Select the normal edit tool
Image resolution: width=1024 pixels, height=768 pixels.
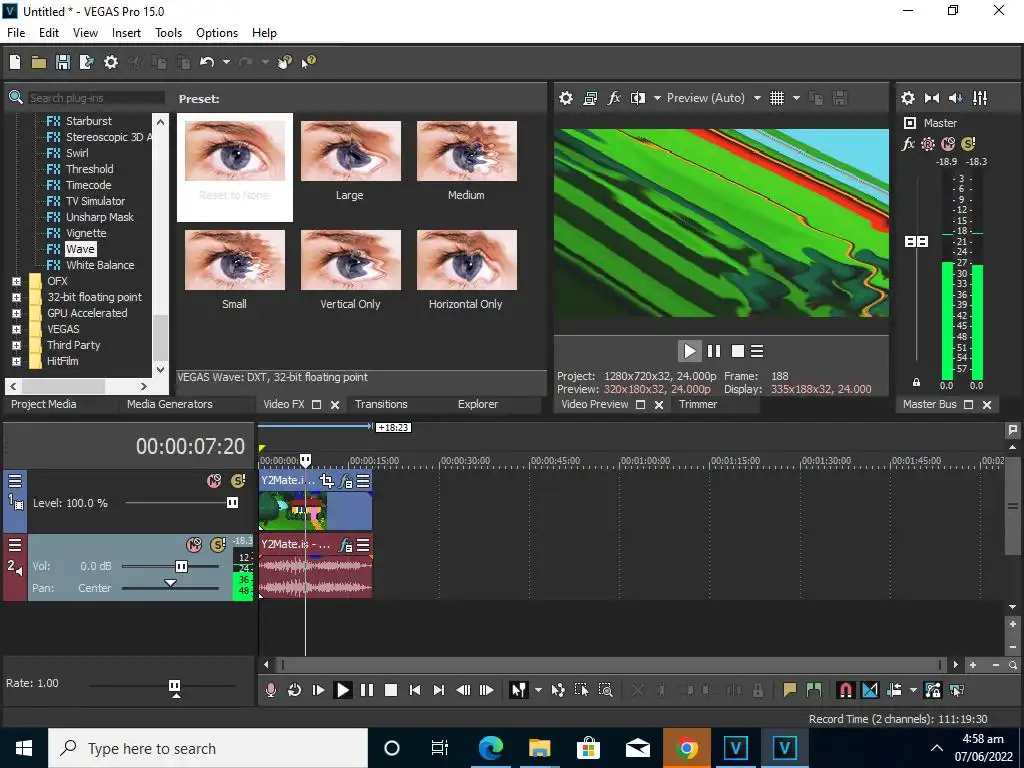click(519, 690)
